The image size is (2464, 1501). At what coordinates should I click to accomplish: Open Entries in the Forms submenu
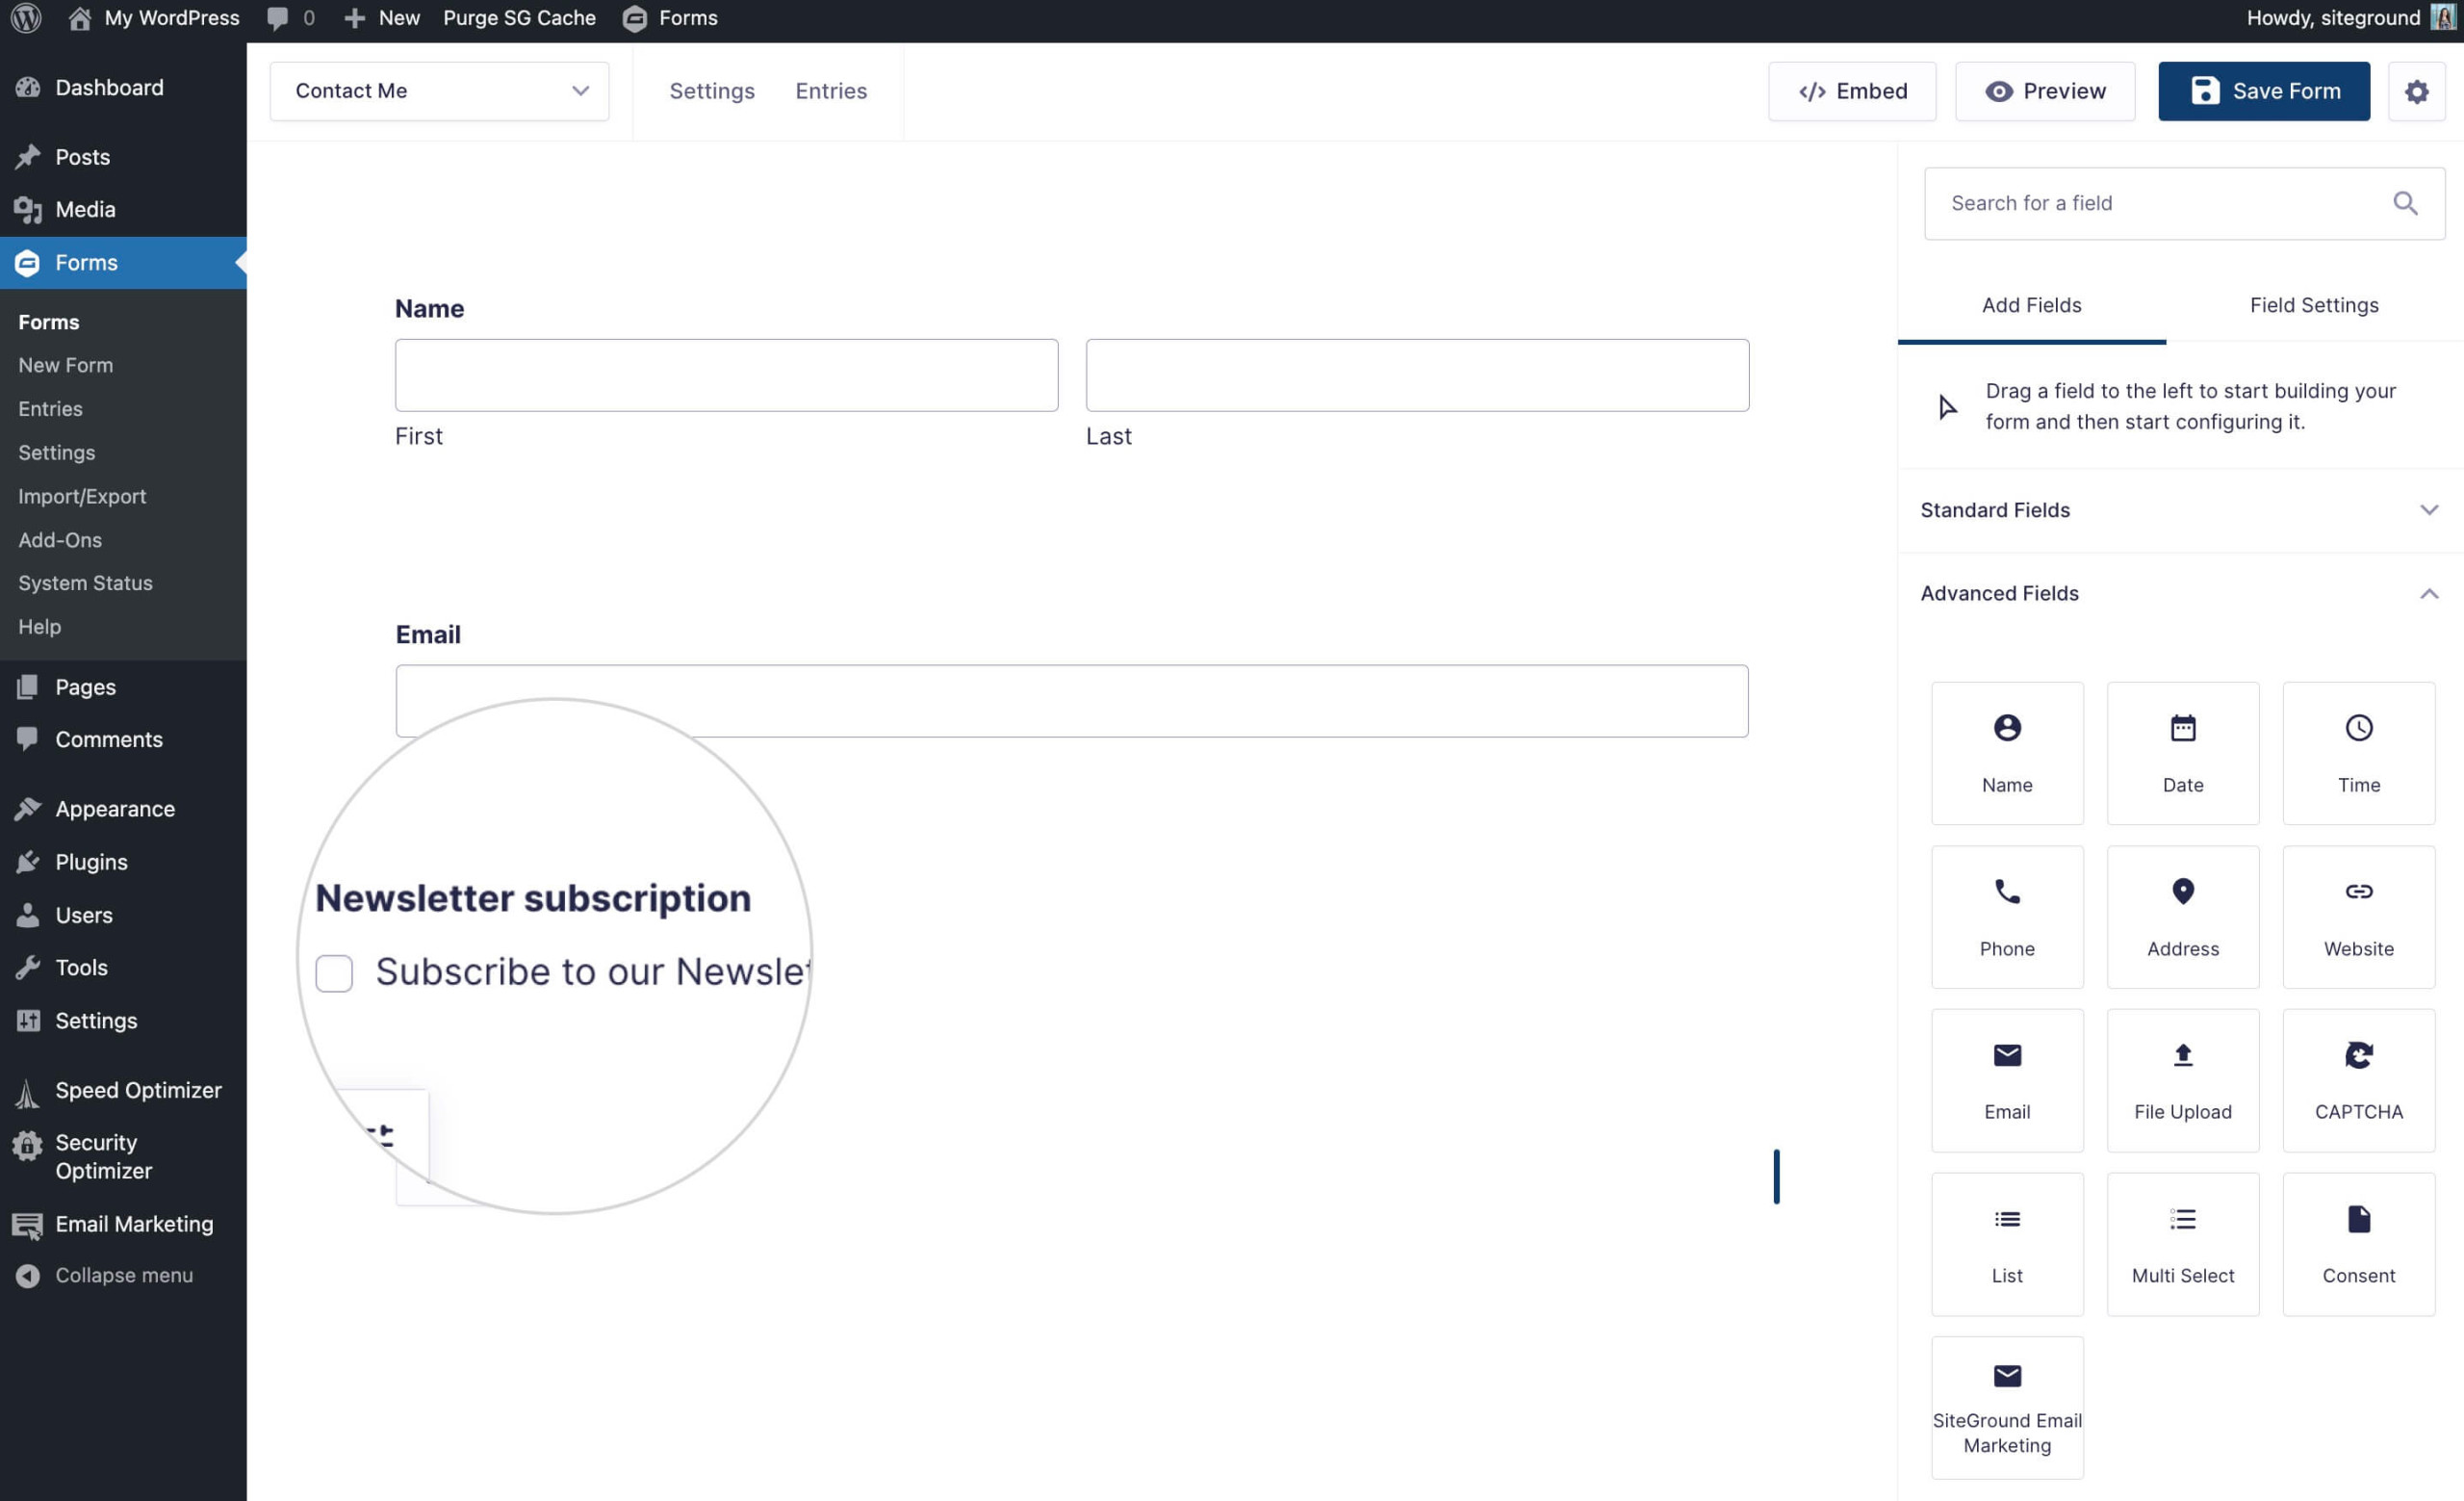click(x=50, y=409)
